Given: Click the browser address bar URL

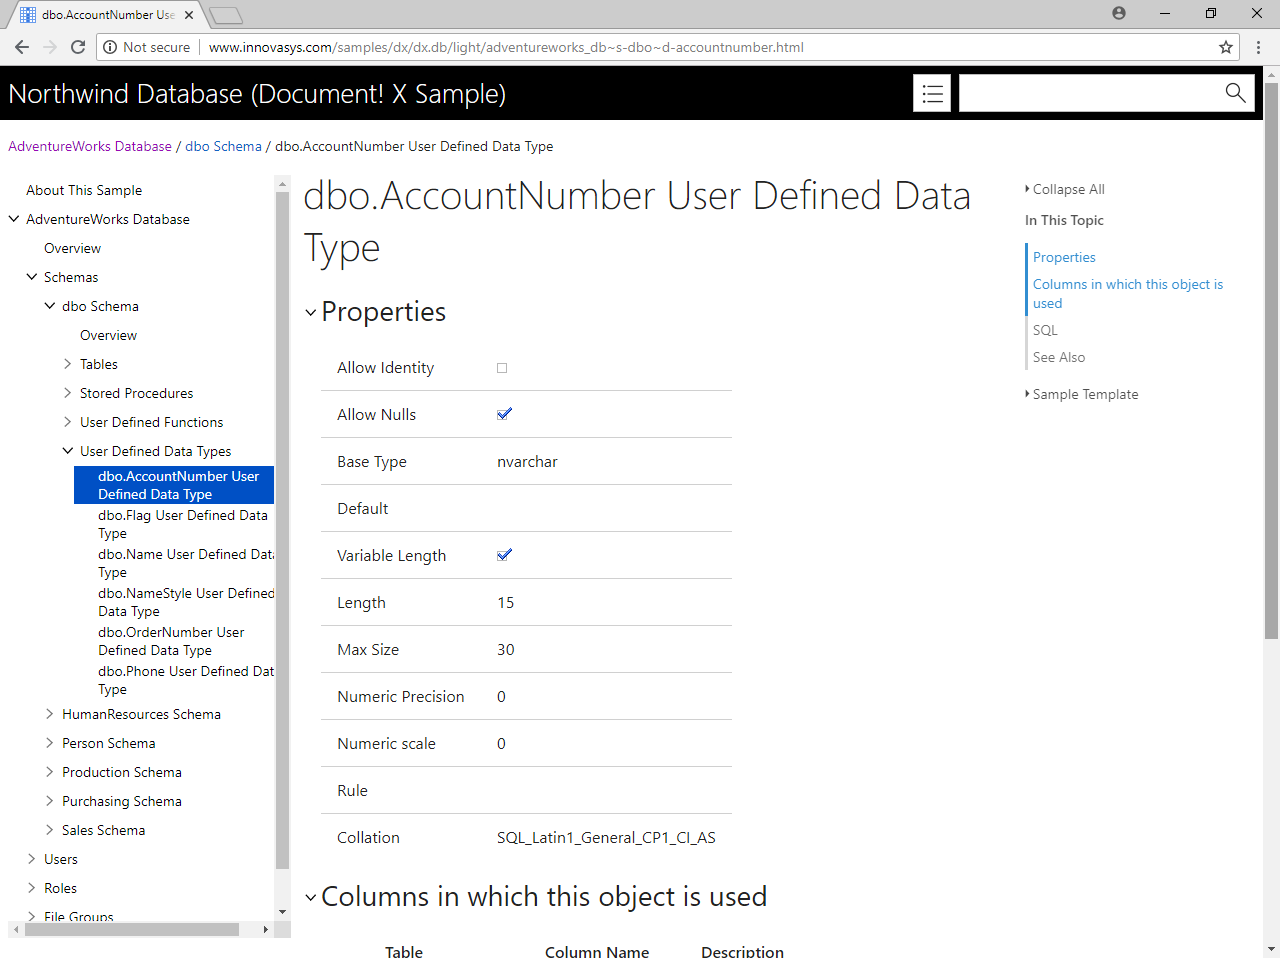Looking at the screenshot, I should [x=506, y=47].
